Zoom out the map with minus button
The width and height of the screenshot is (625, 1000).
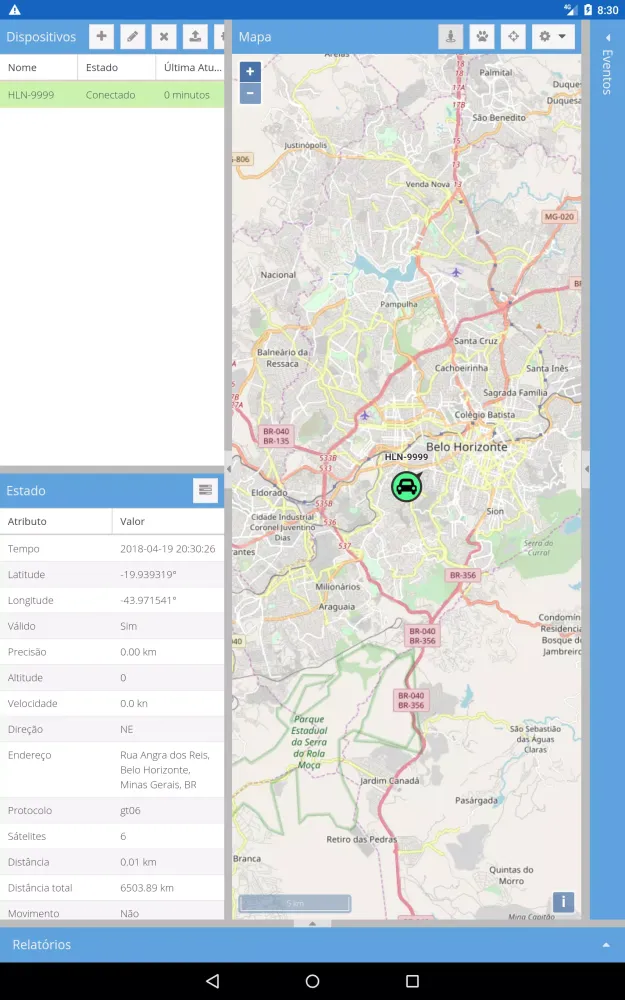pos(250,94)
